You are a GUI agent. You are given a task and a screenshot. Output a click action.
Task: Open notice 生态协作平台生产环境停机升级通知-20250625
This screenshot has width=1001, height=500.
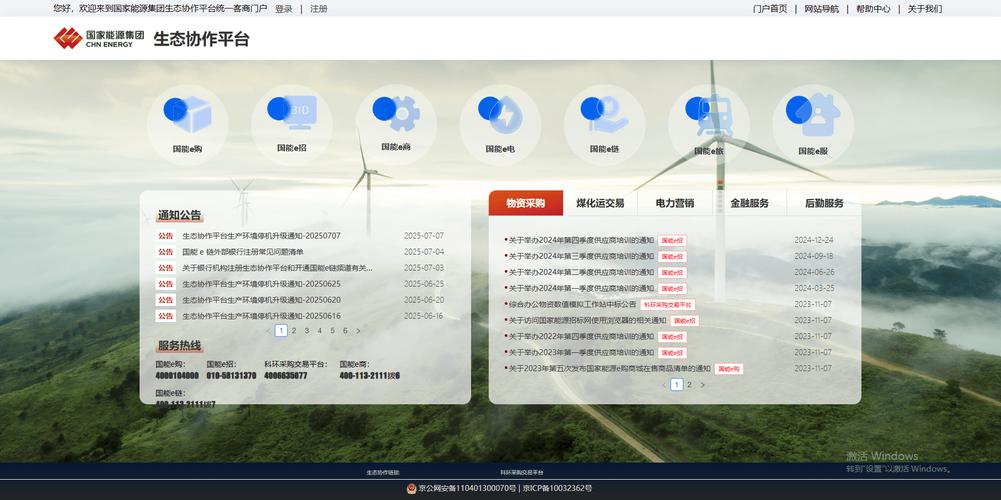click(262, 284)
